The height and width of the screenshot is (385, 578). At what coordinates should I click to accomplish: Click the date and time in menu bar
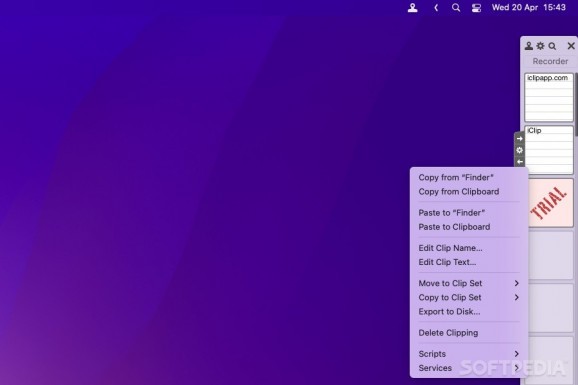click(x=529, y=7)
